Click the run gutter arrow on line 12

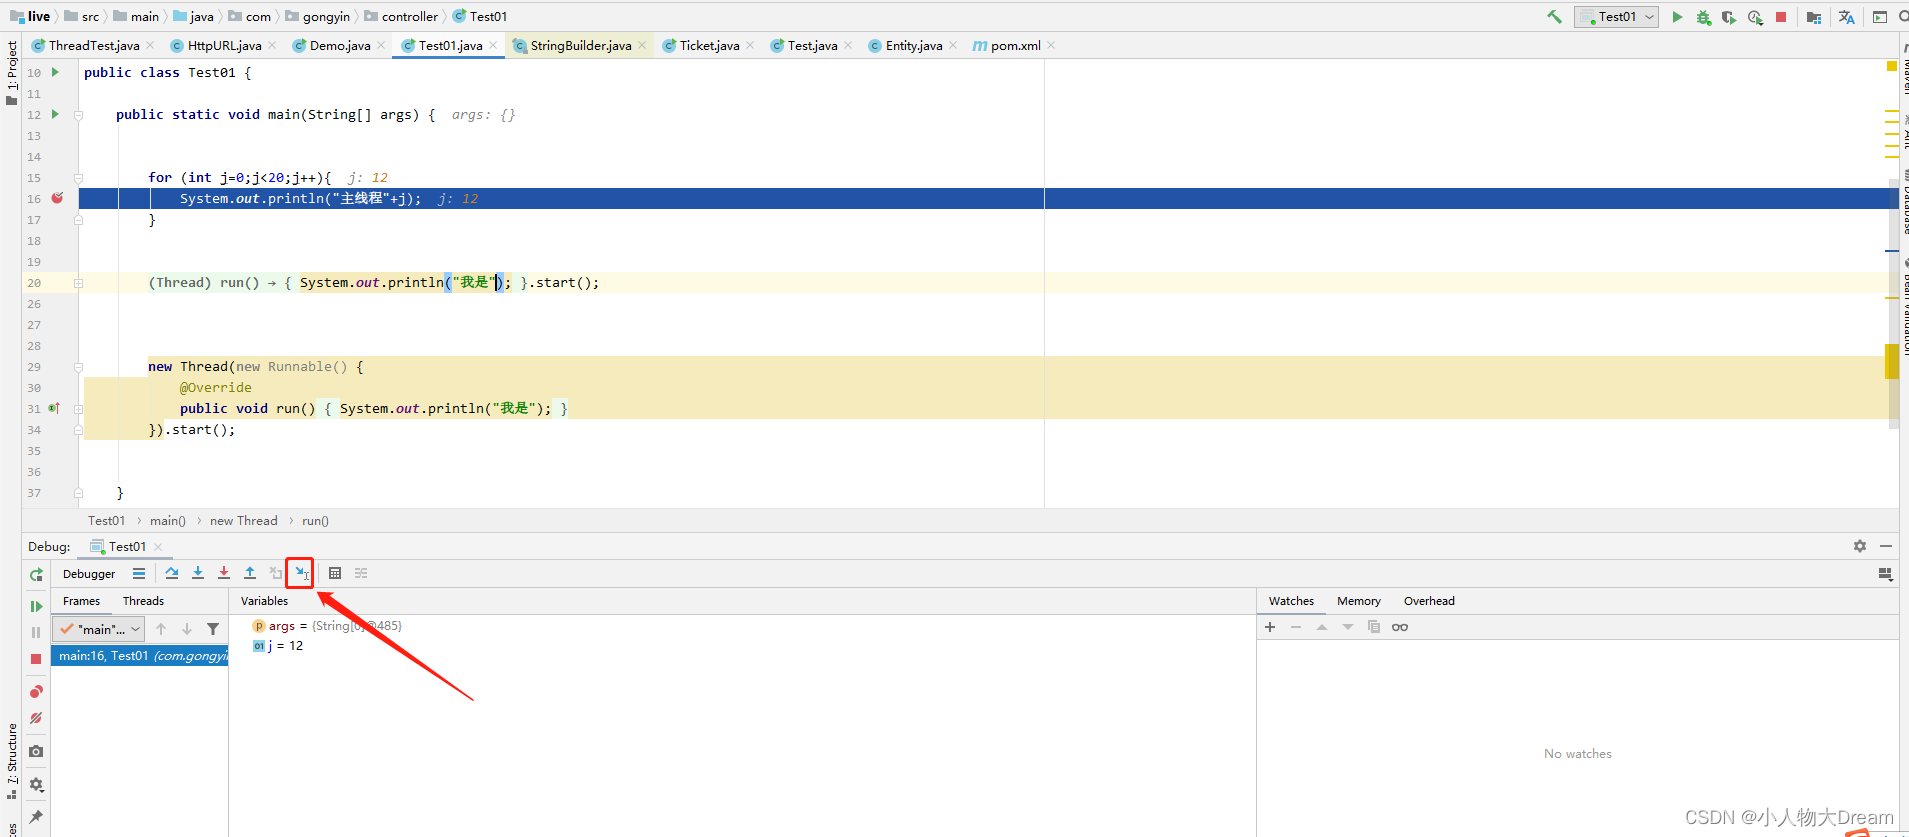point(55,114)
